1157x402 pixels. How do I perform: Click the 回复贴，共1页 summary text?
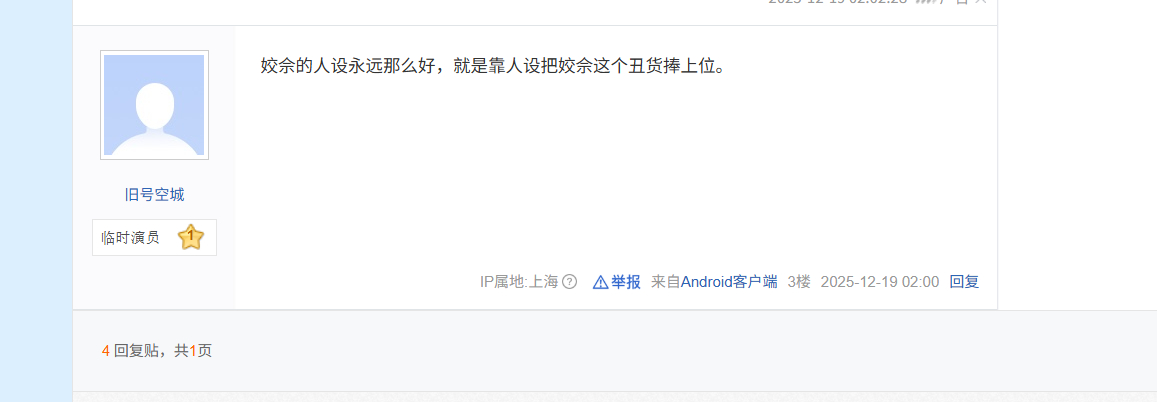click(x=163, y=351)
